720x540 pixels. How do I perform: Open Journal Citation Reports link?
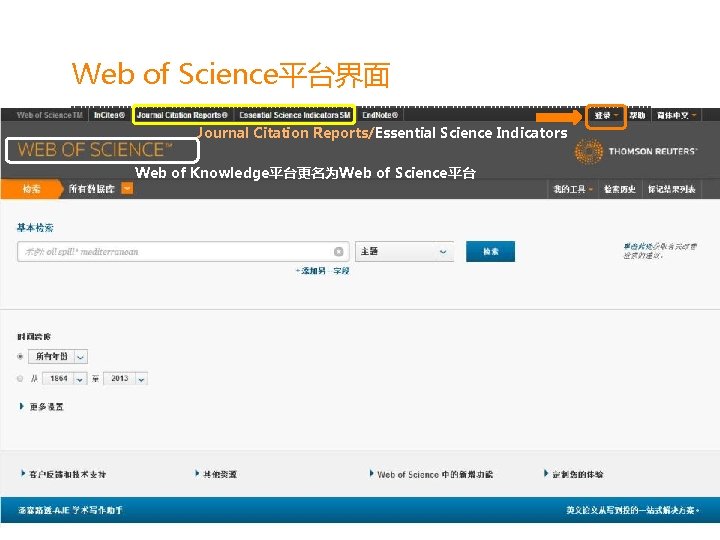[x=182, y=115]
